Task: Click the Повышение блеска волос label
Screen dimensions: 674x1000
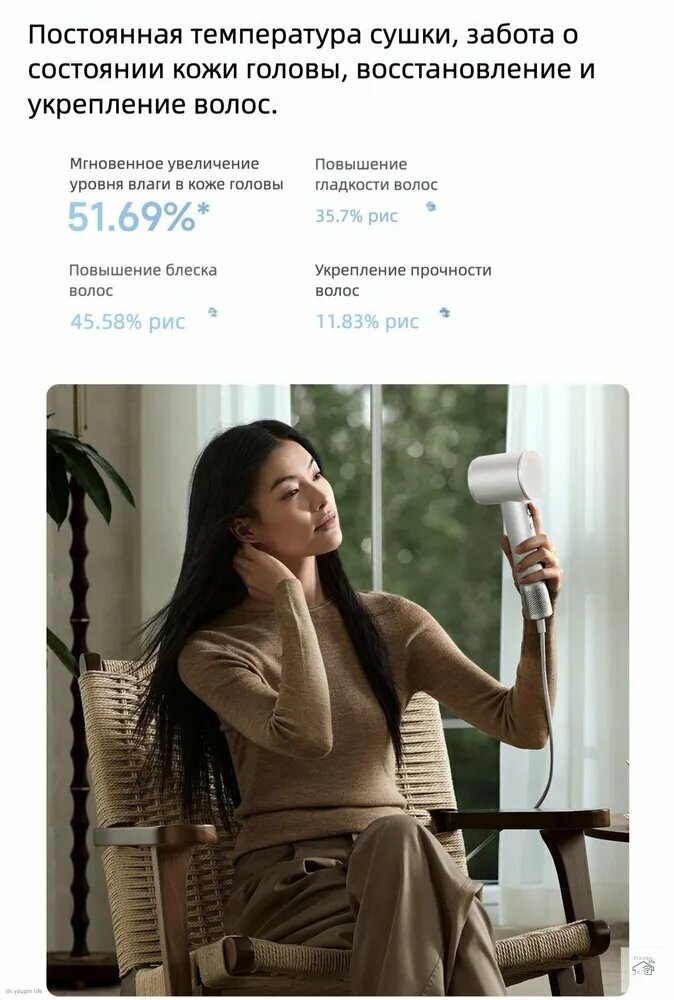Action: [143, 280]
